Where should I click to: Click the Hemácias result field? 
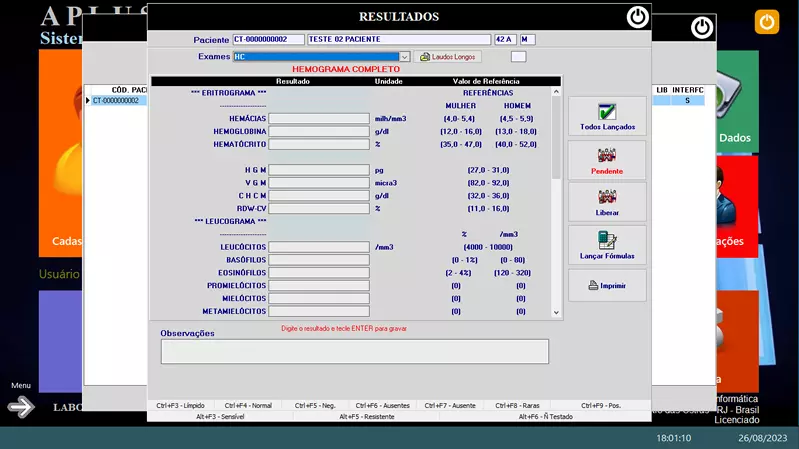318,119
